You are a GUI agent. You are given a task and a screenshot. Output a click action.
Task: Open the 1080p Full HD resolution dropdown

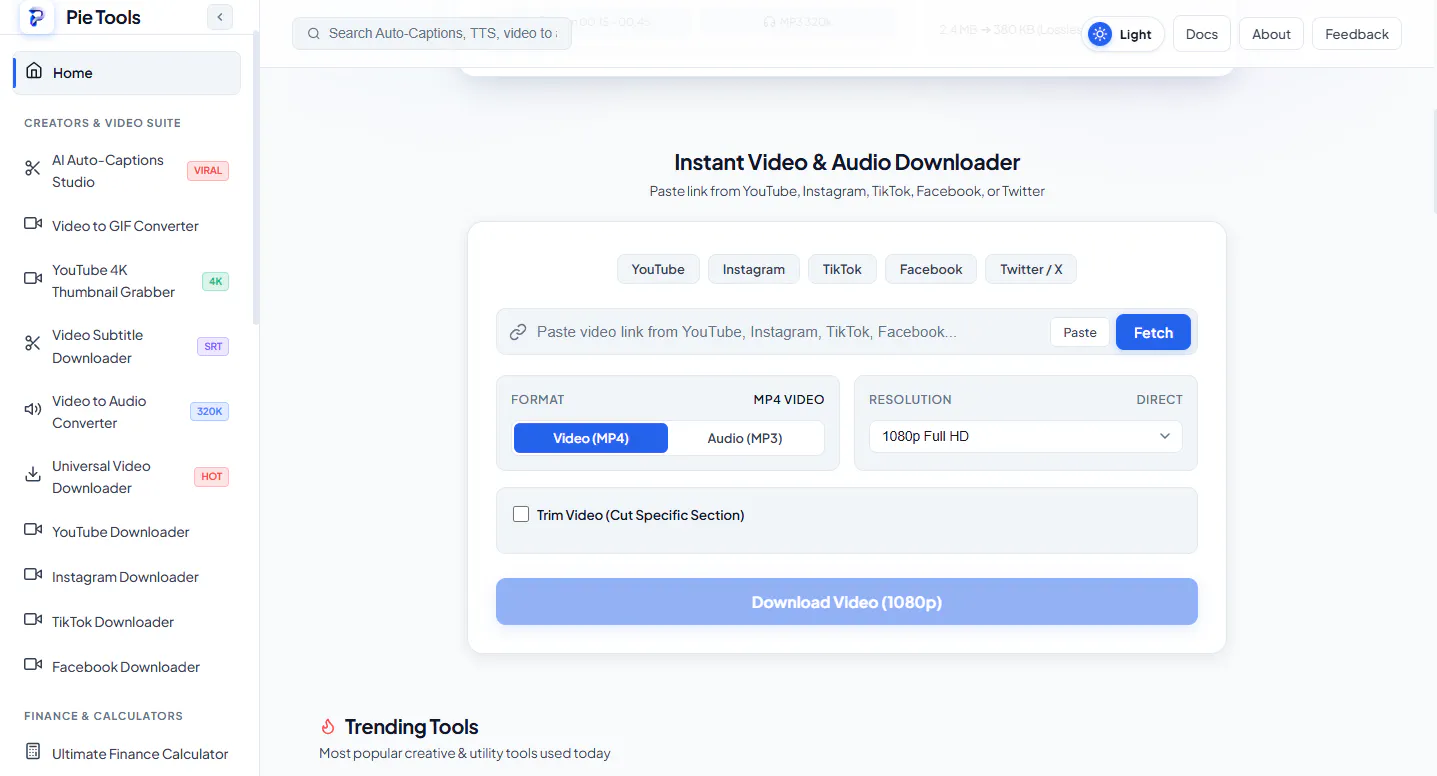[1025, 437]
